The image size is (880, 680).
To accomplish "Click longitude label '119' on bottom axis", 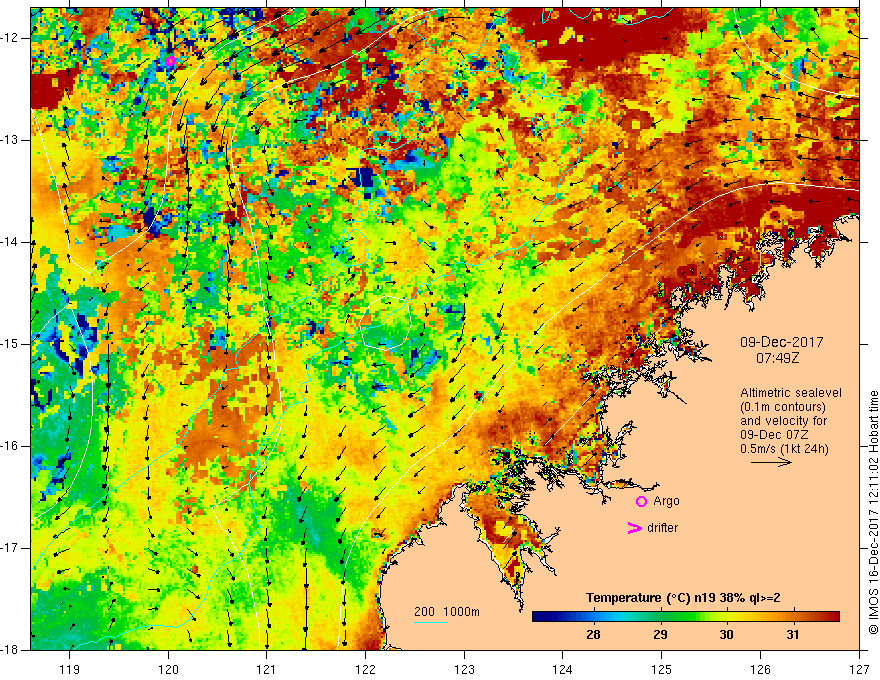I will pyautogui.click(x=70, y=669).
